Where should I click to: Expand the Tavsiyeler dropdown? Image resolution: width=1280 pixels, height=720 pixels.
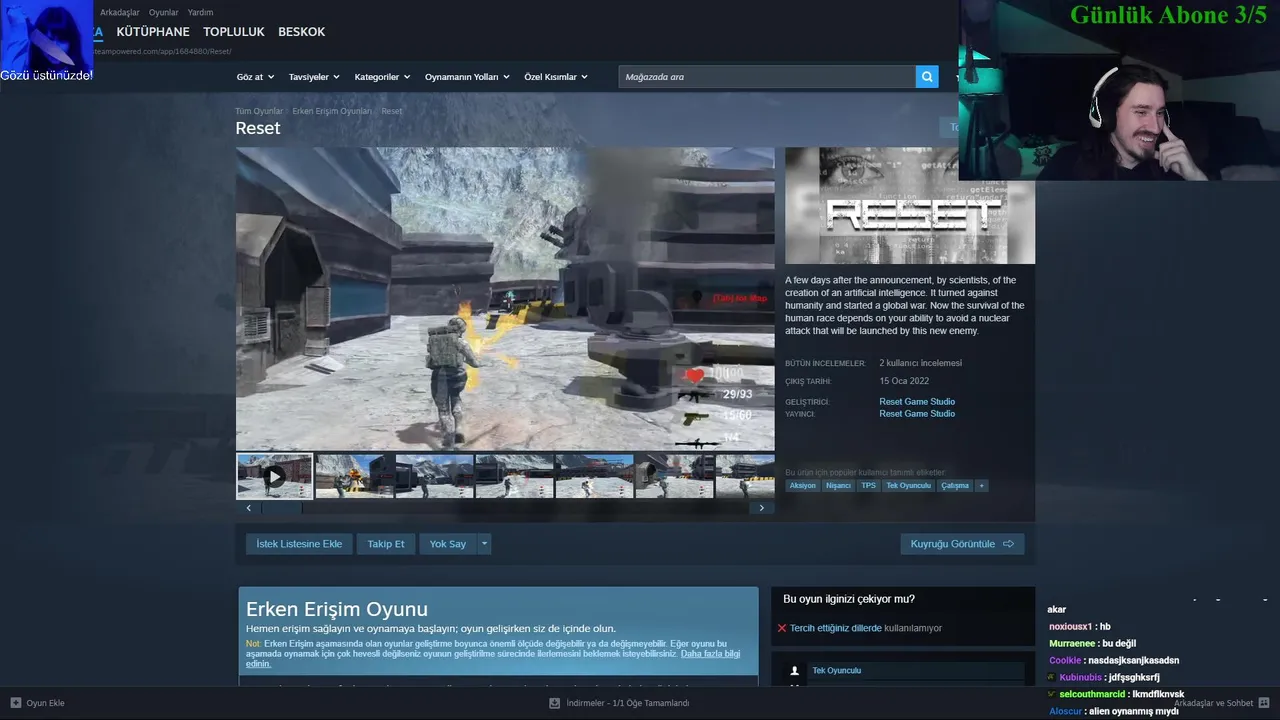click(314, 77)
